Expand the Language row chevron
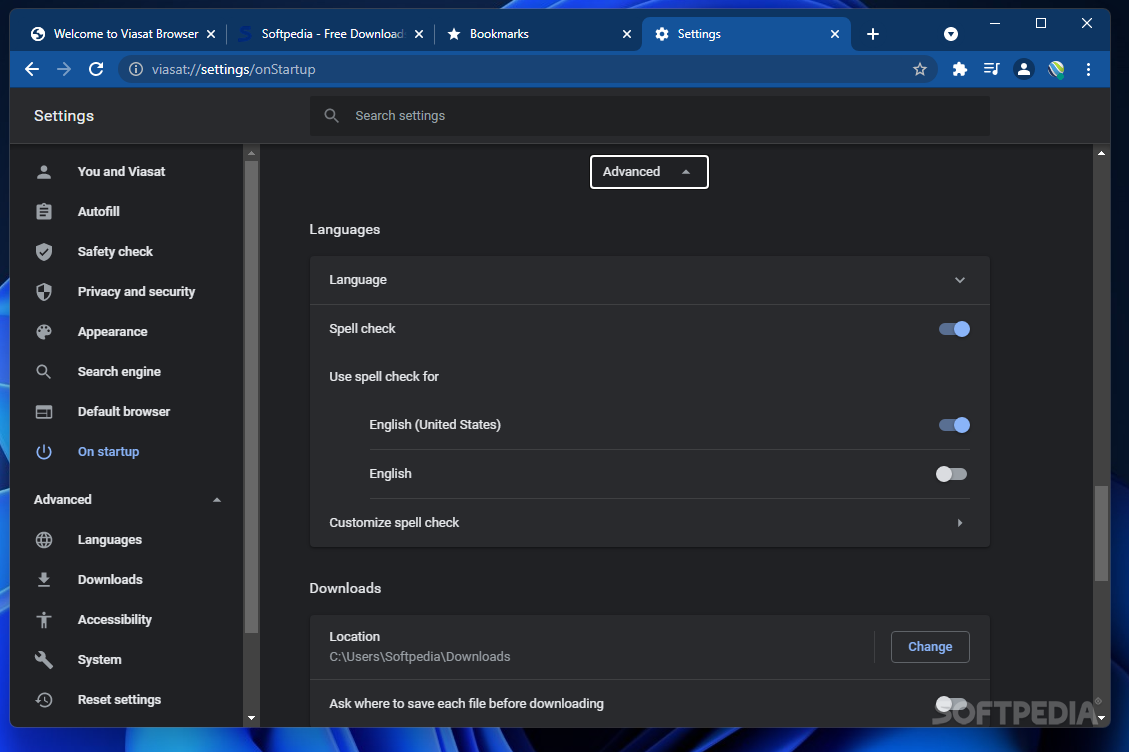 pos(959,279)
